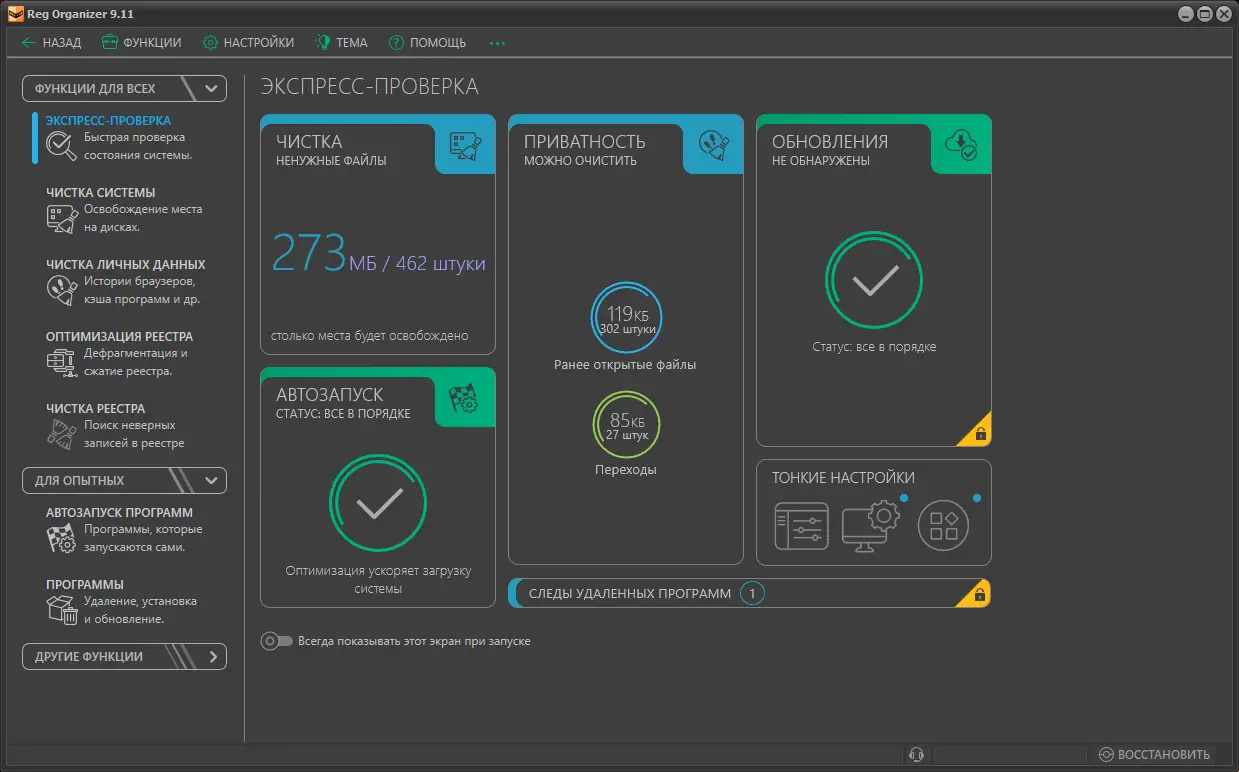This screenshot has height=772, width=1239.
Task: Click the personal data cleanup sidebar icon
Action: [61, 291]
